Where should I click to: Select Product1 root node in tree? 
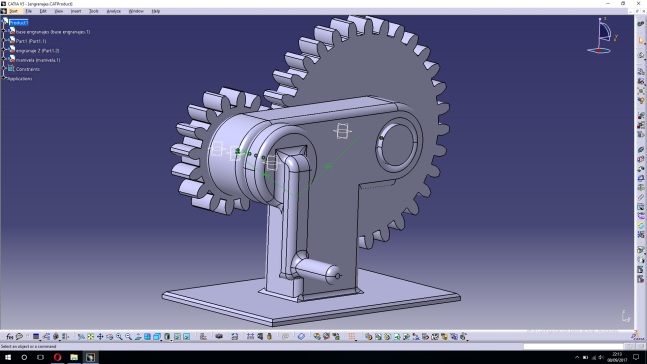click(x=19, y=22)
